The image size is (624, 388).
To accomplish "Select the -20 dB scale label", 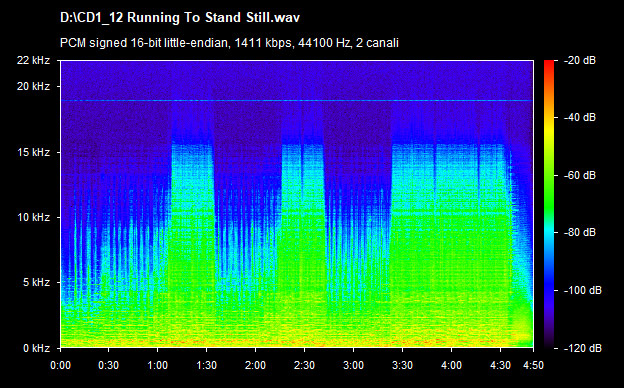I will pyautogui.click(x=580, y=60).
